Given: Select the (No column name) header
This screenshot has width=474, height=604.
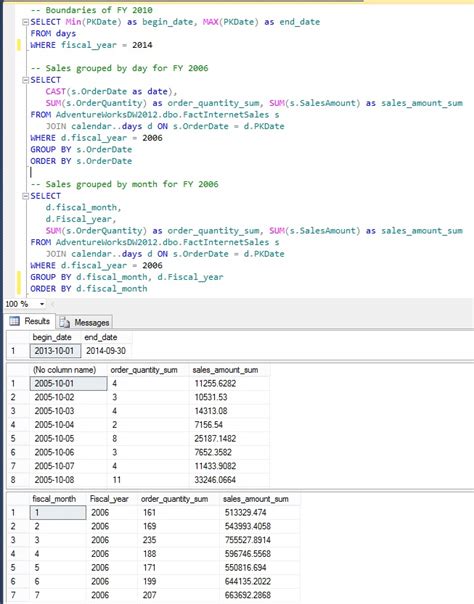Looking at the screenshot, I should pos(64,370).
